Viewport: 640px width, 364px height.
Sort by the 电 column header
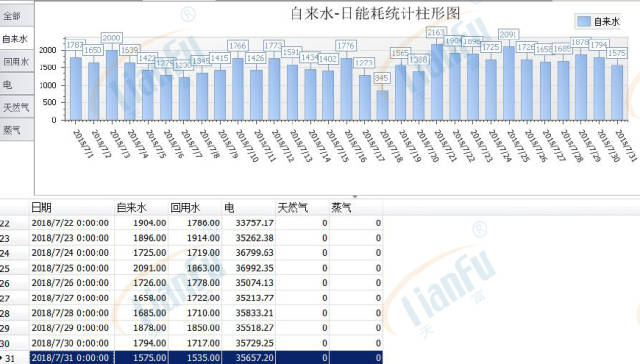[249, 208]
